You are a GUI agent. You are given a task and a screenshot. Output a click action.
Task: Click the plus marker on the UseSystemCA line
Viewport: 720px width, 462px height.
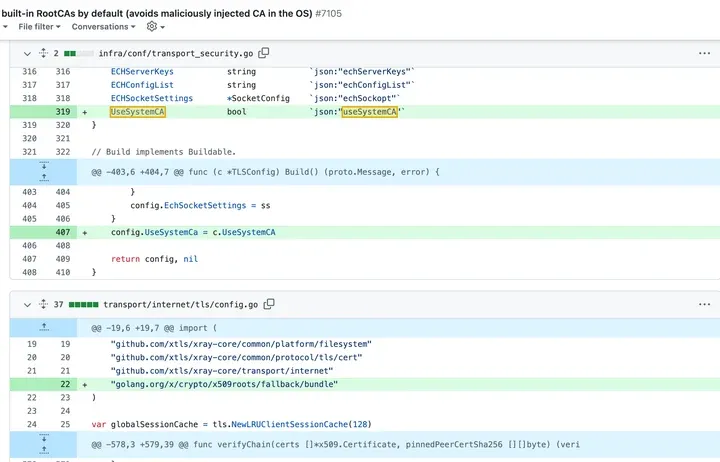click(x=84, y=112)
